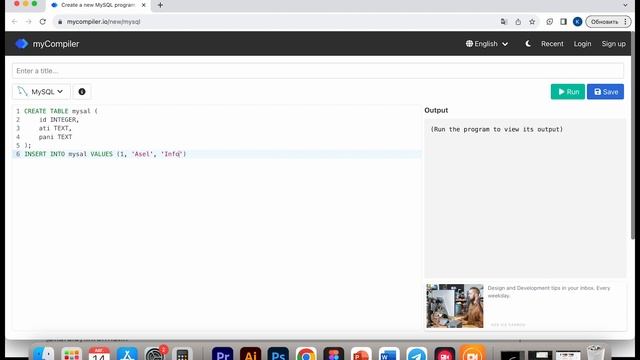Switch to Google Chrome in the dock
The width and height of the screenshot is (640, 360).
[306, 353]
